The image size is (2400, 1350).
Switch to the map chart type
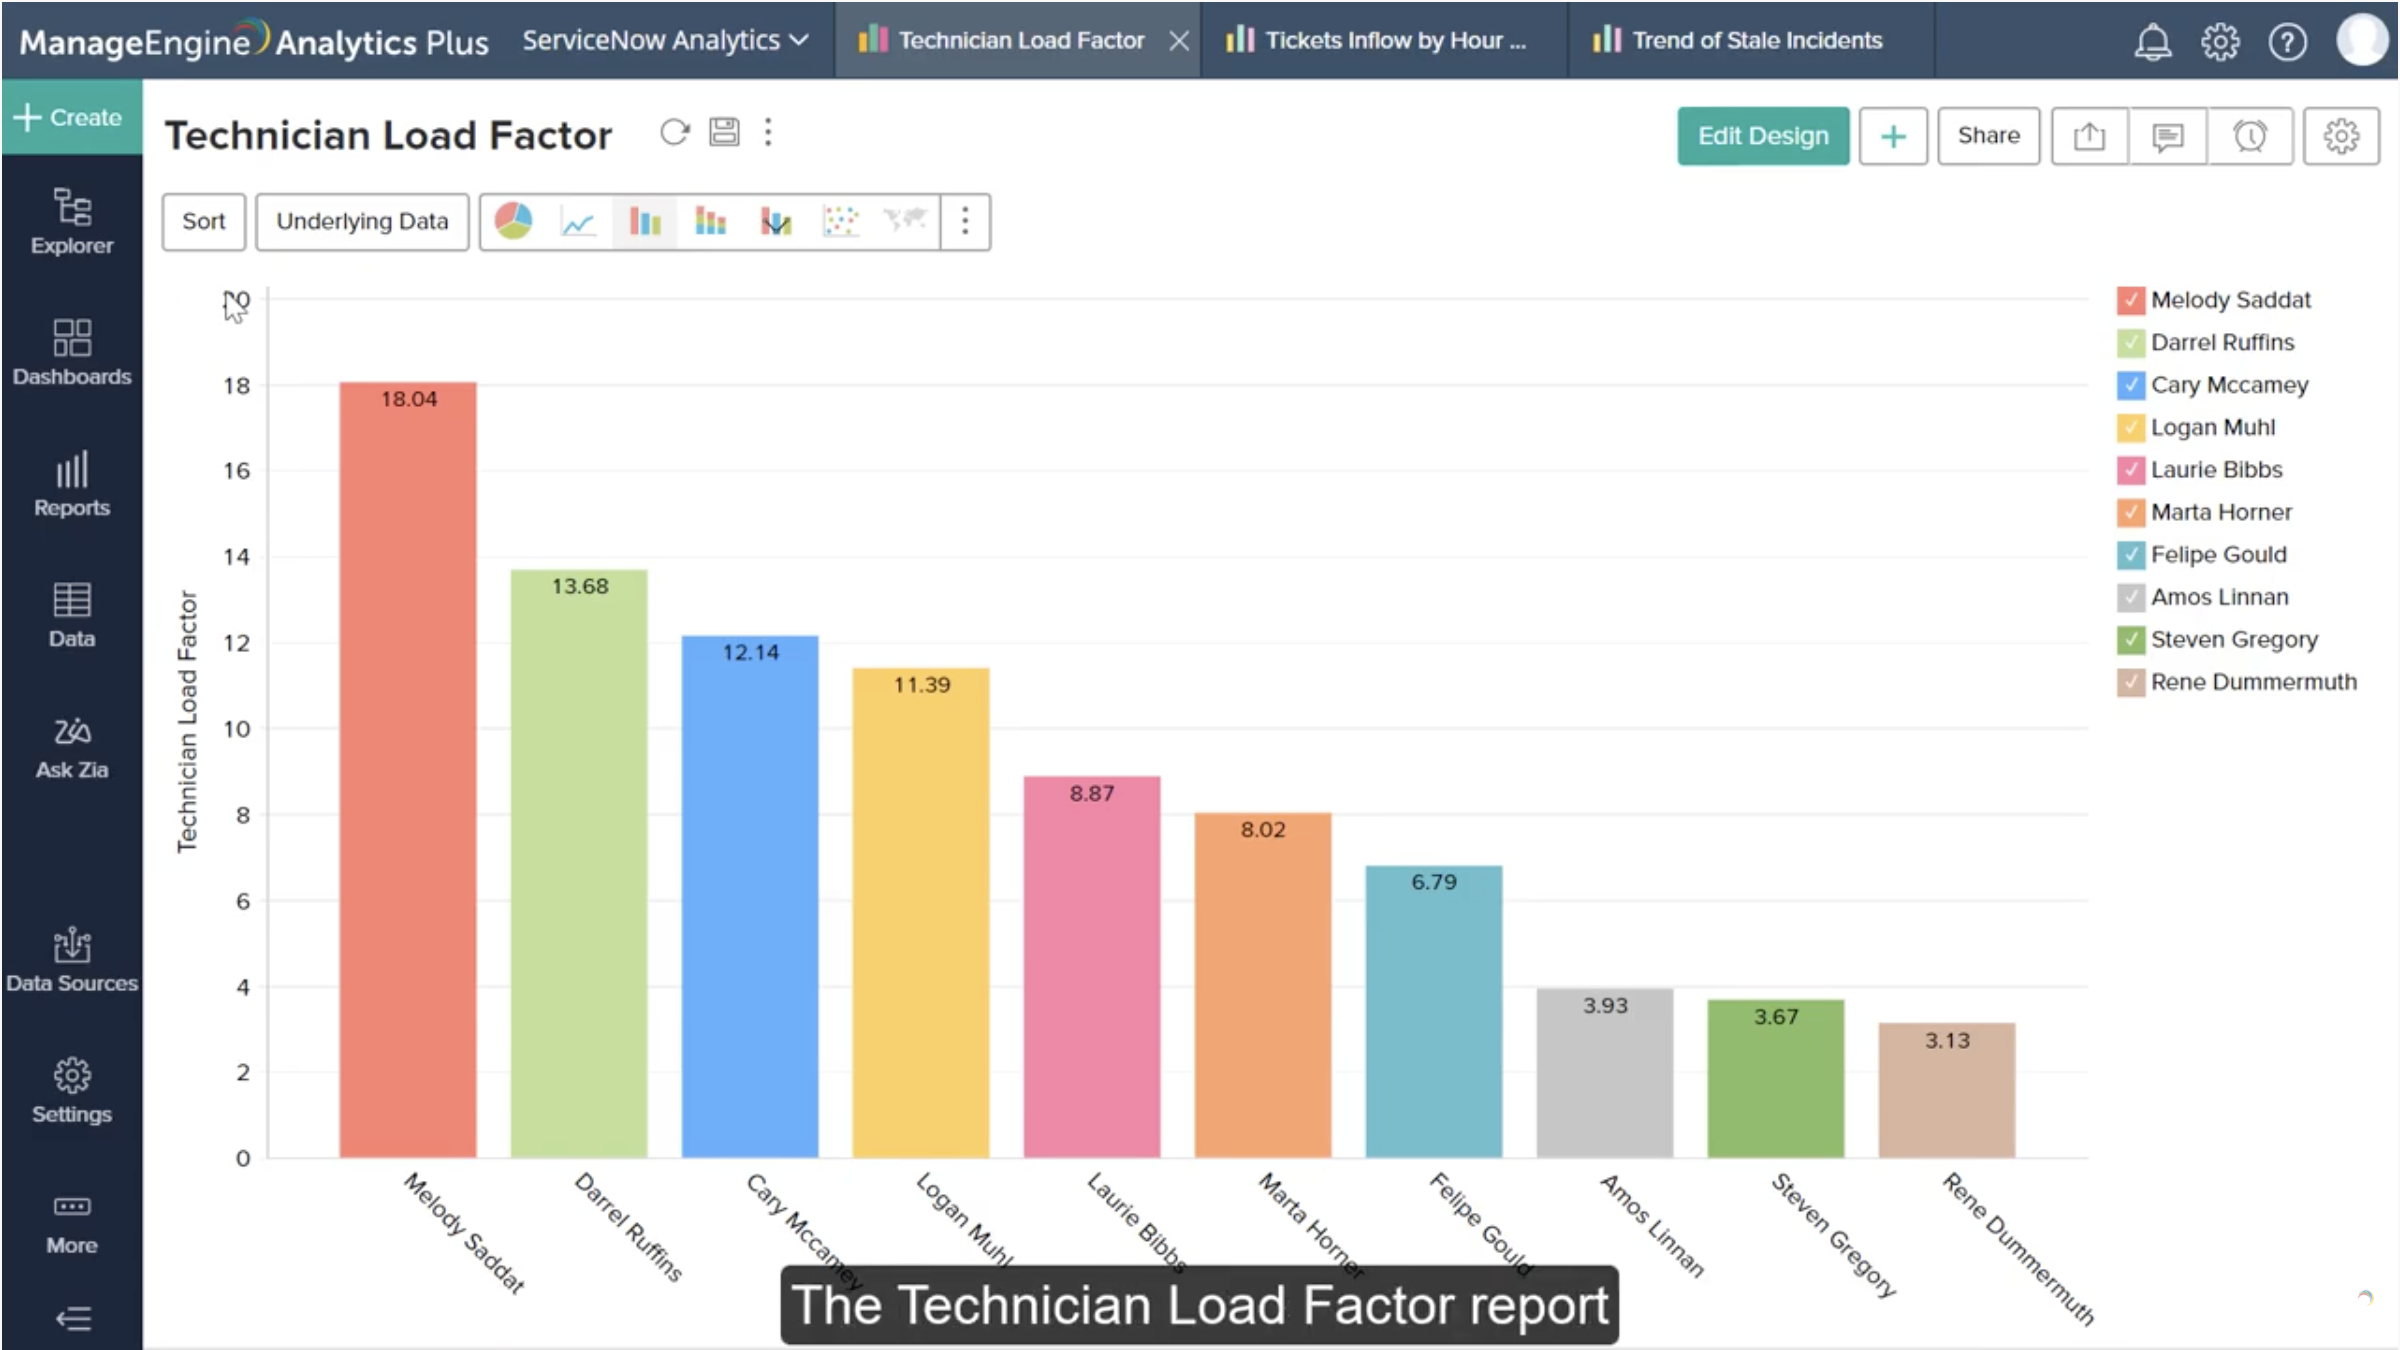(x=905, y=221)
